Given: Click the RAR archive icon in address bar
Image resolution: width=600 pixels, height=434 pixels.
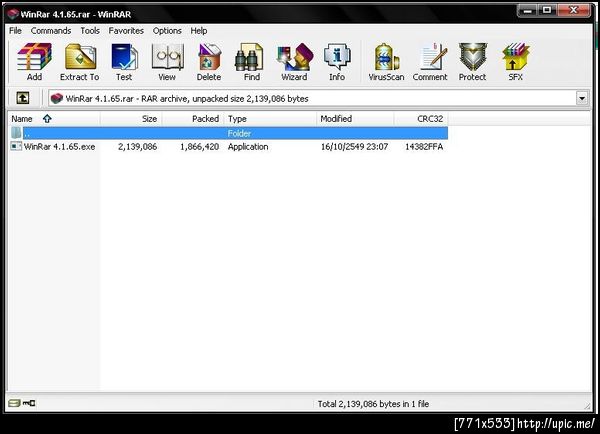Looking at the screenshot, I should (57, 98).
